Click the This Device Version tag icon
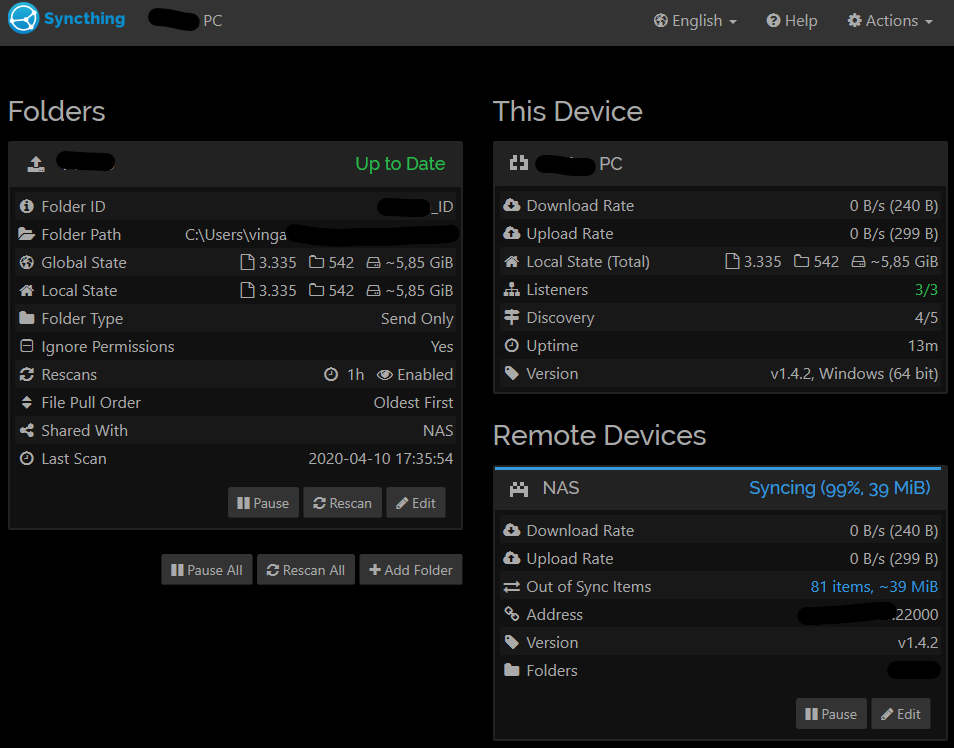954x748 pixels. (x=512, y=373)
